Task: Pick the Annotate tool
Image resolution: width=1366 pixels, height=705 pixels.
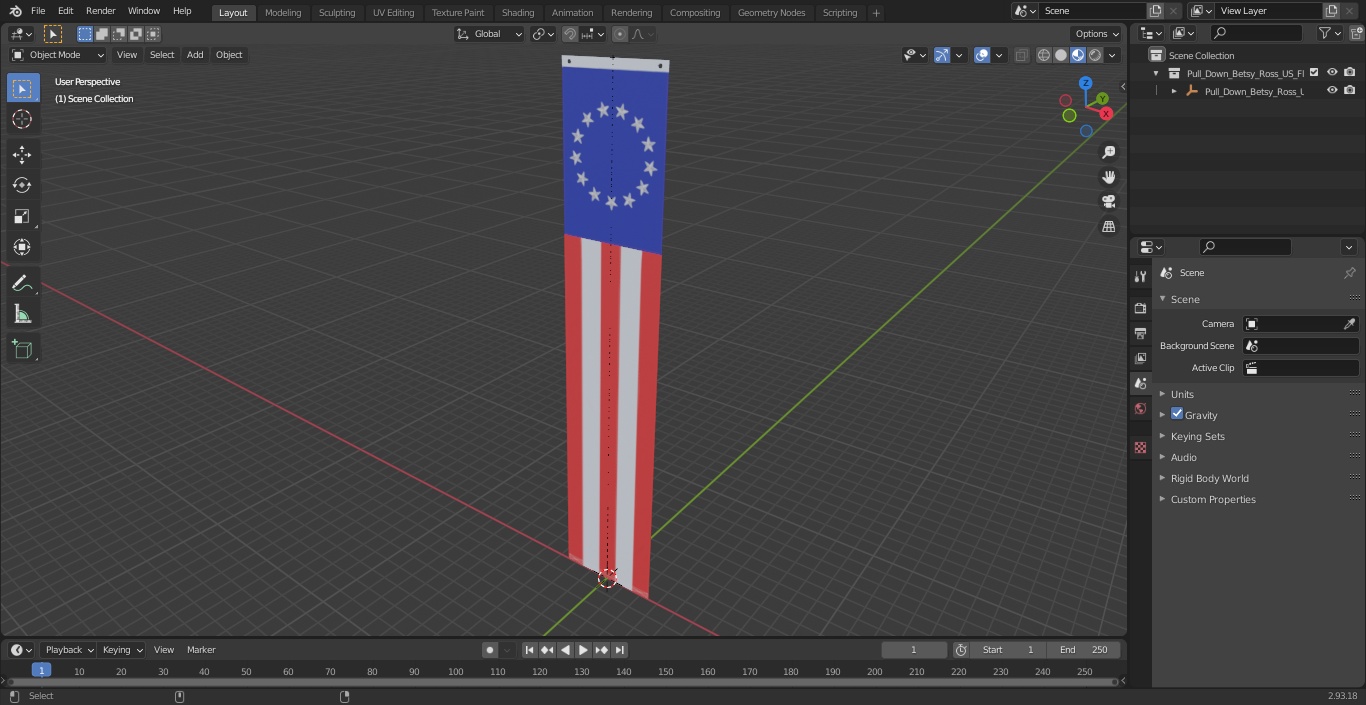Action: point(22,284)
